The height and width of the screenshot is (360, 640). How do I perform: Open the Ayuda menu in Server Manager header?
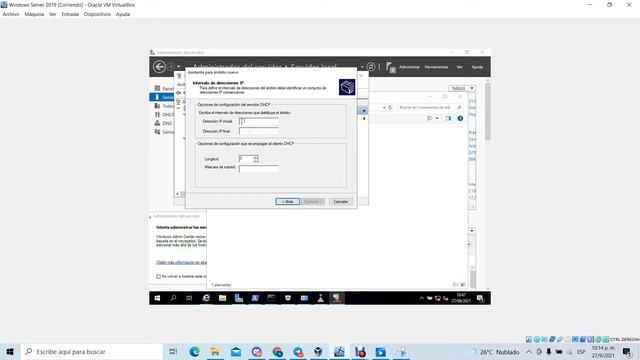tap(477, 67)
